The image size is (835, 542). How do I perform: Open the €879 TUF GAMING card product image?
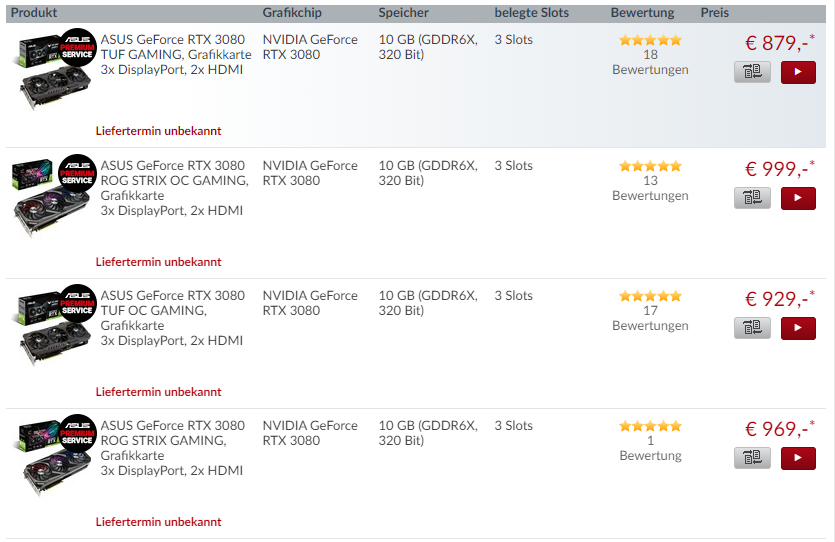[53, 70]
